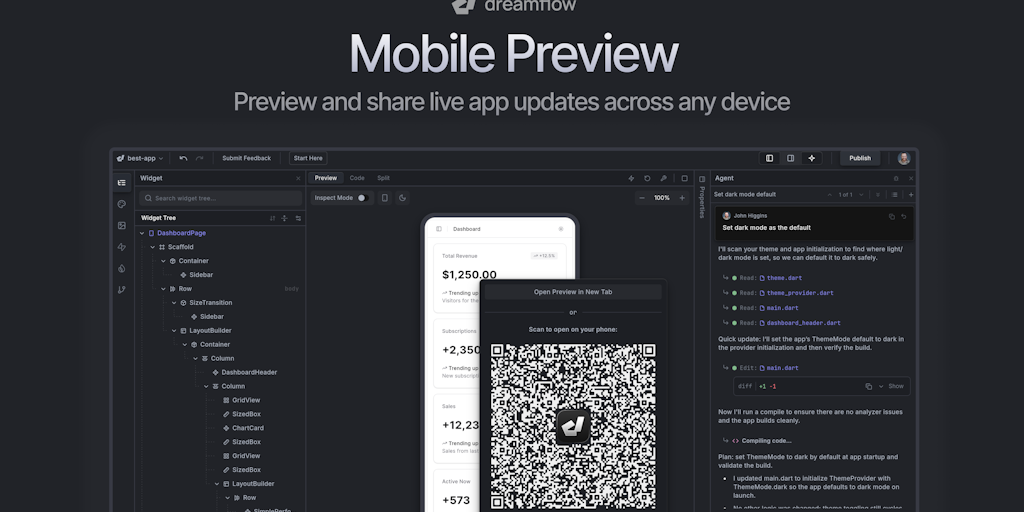
Task: Click Show on the diff block
Action: point(896,387)
